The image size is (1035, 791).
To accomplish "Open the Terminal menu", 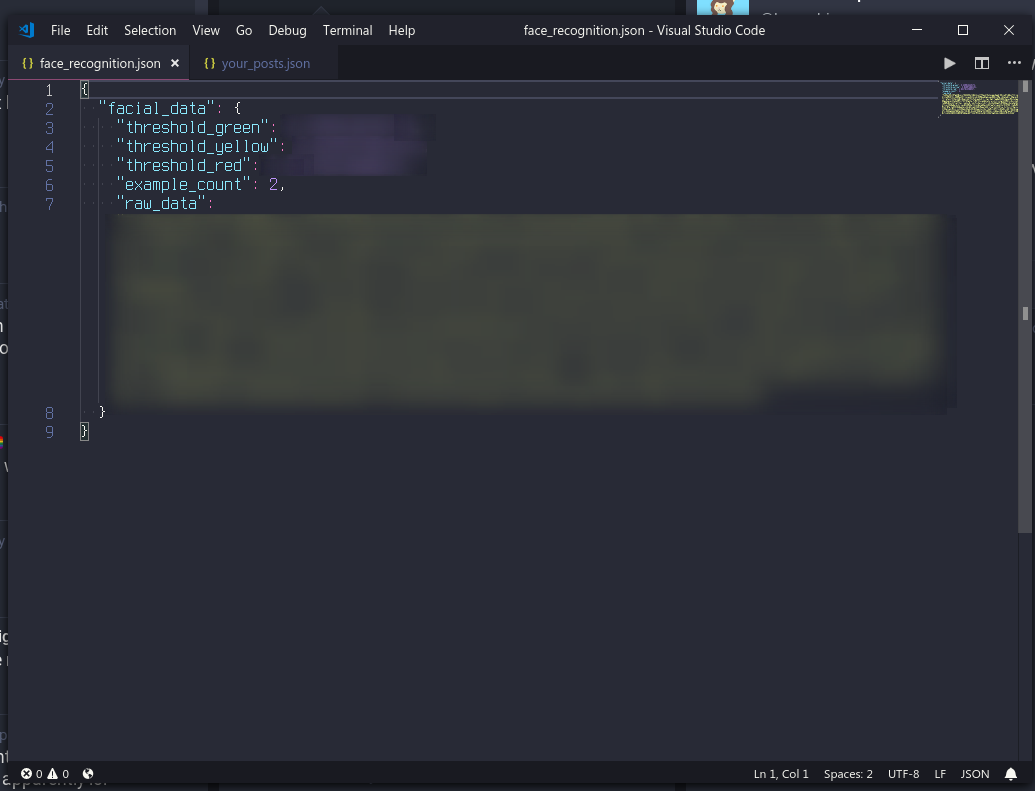I will point(347,30).
